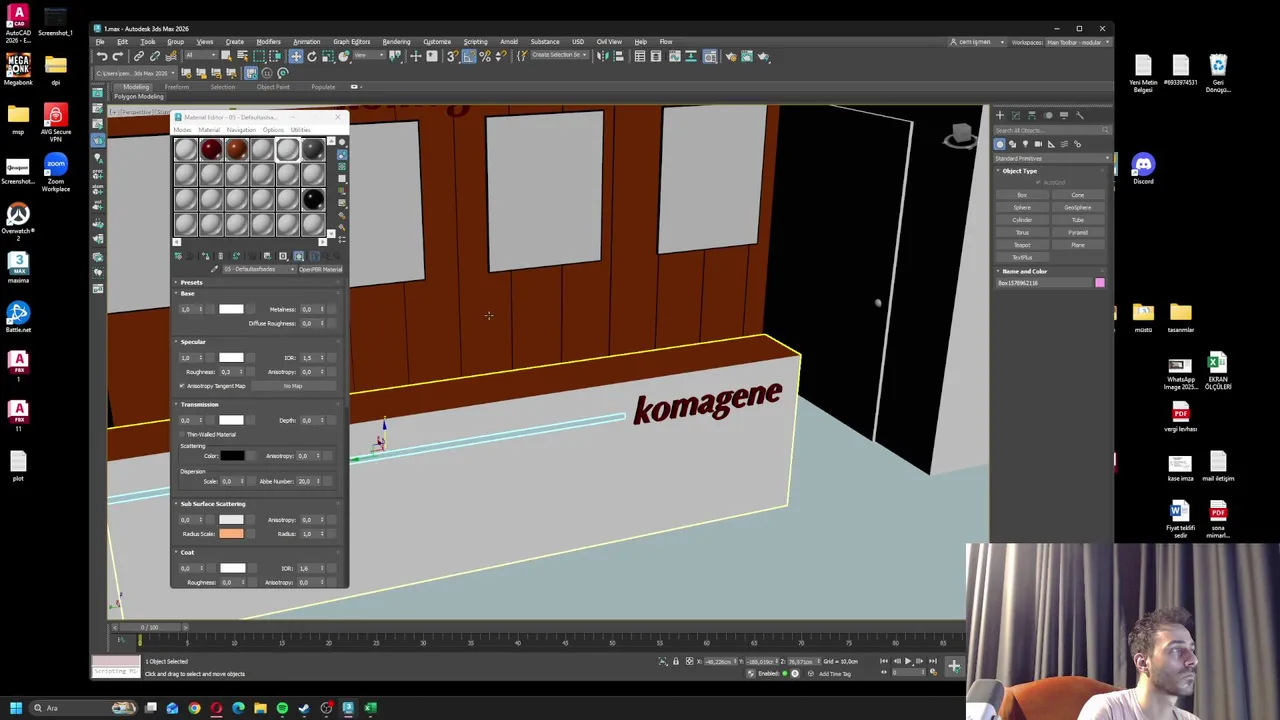Open the Scripting menu
The width and height of the screenshot is (1280, 720).
475,42
